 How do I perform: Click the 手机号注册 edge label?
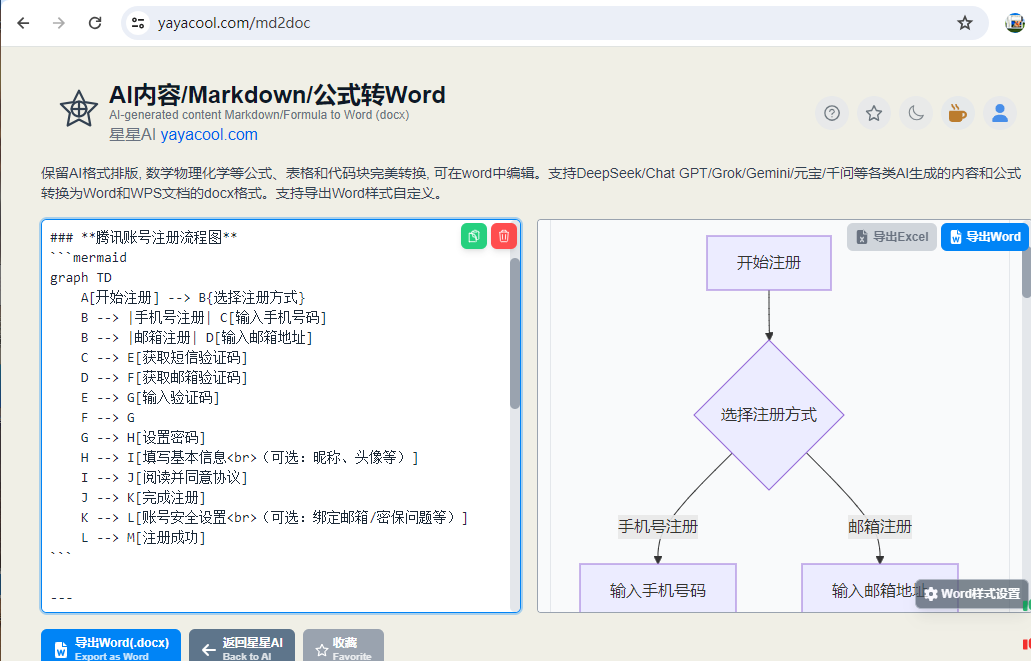(658, 527)
